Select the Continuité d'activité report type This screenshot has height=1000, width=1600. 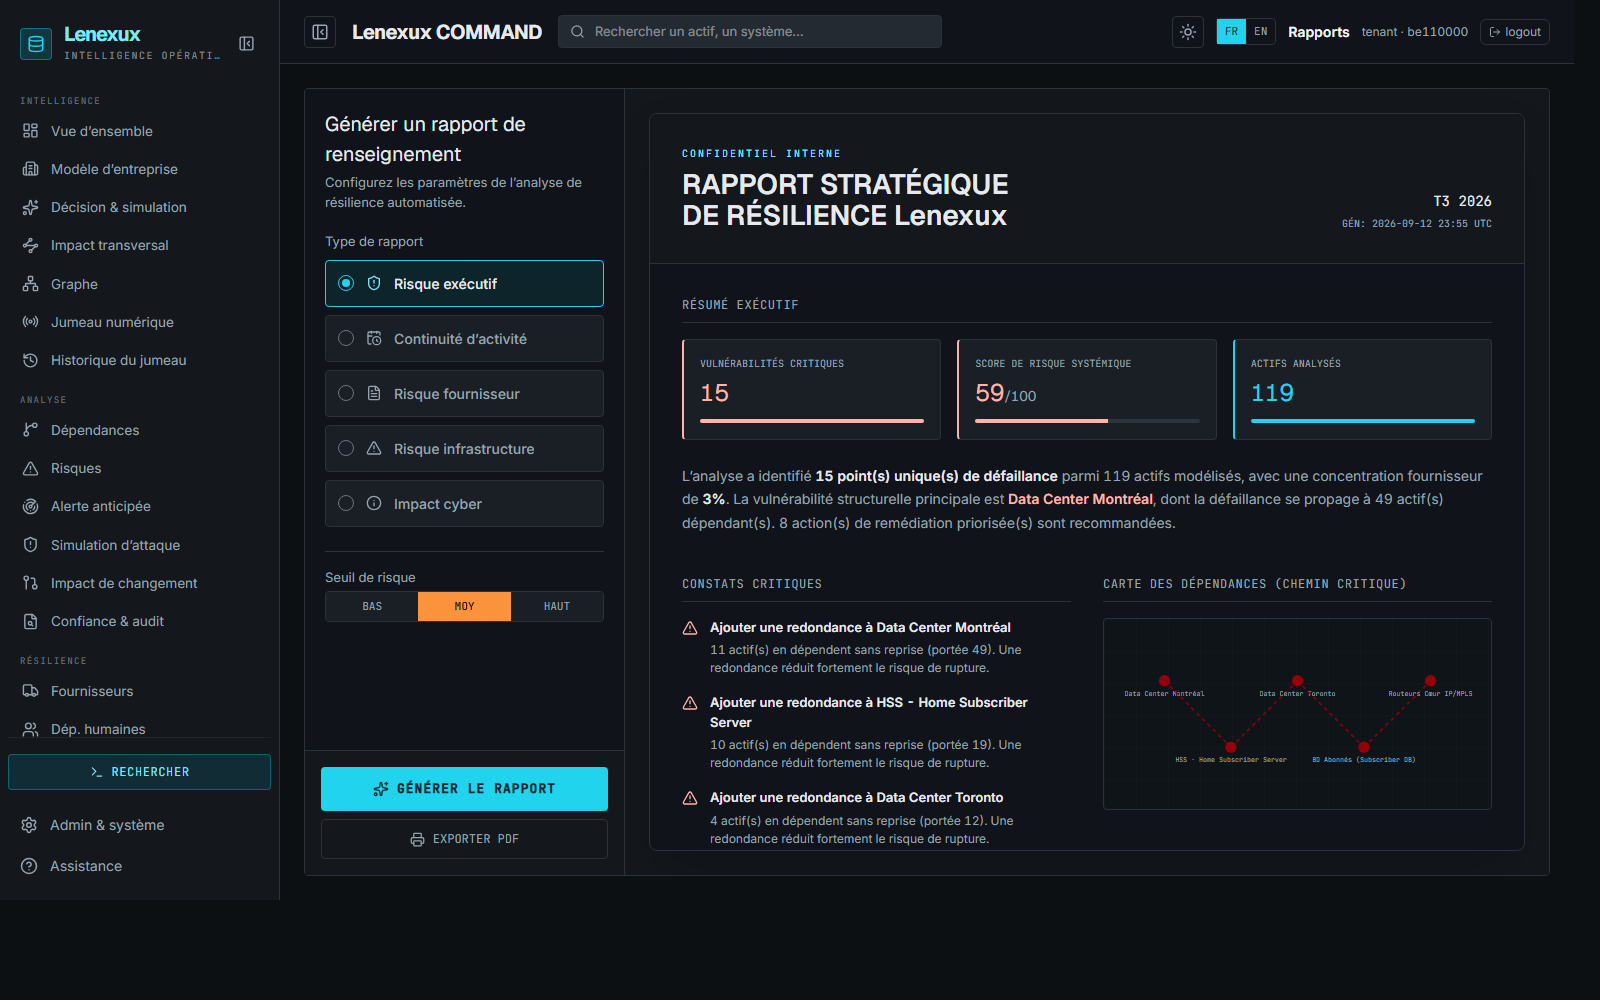pos(464,339)
